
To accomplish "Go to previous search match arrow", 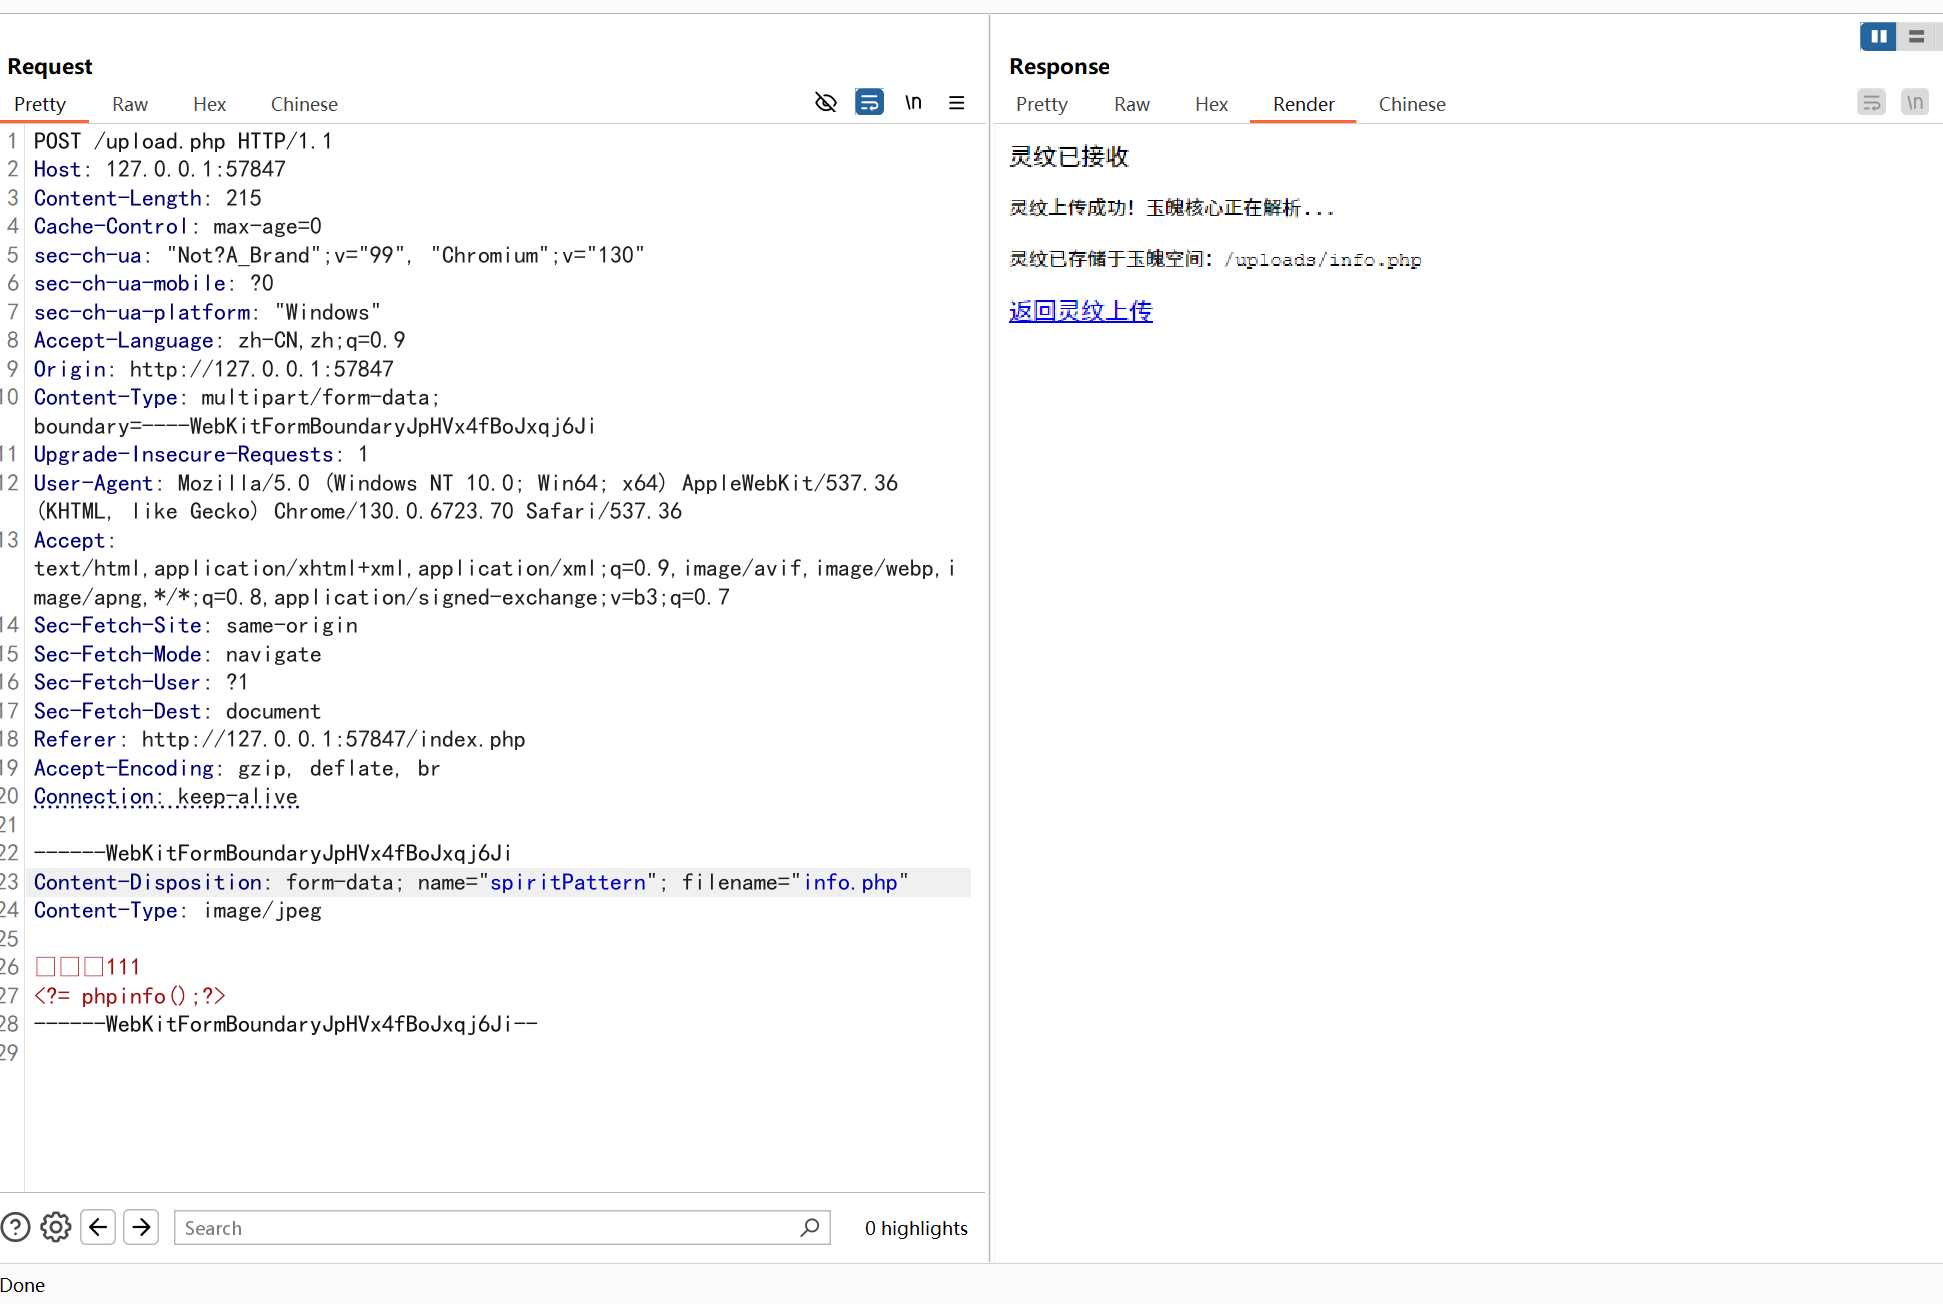I will click(98, 1227).
